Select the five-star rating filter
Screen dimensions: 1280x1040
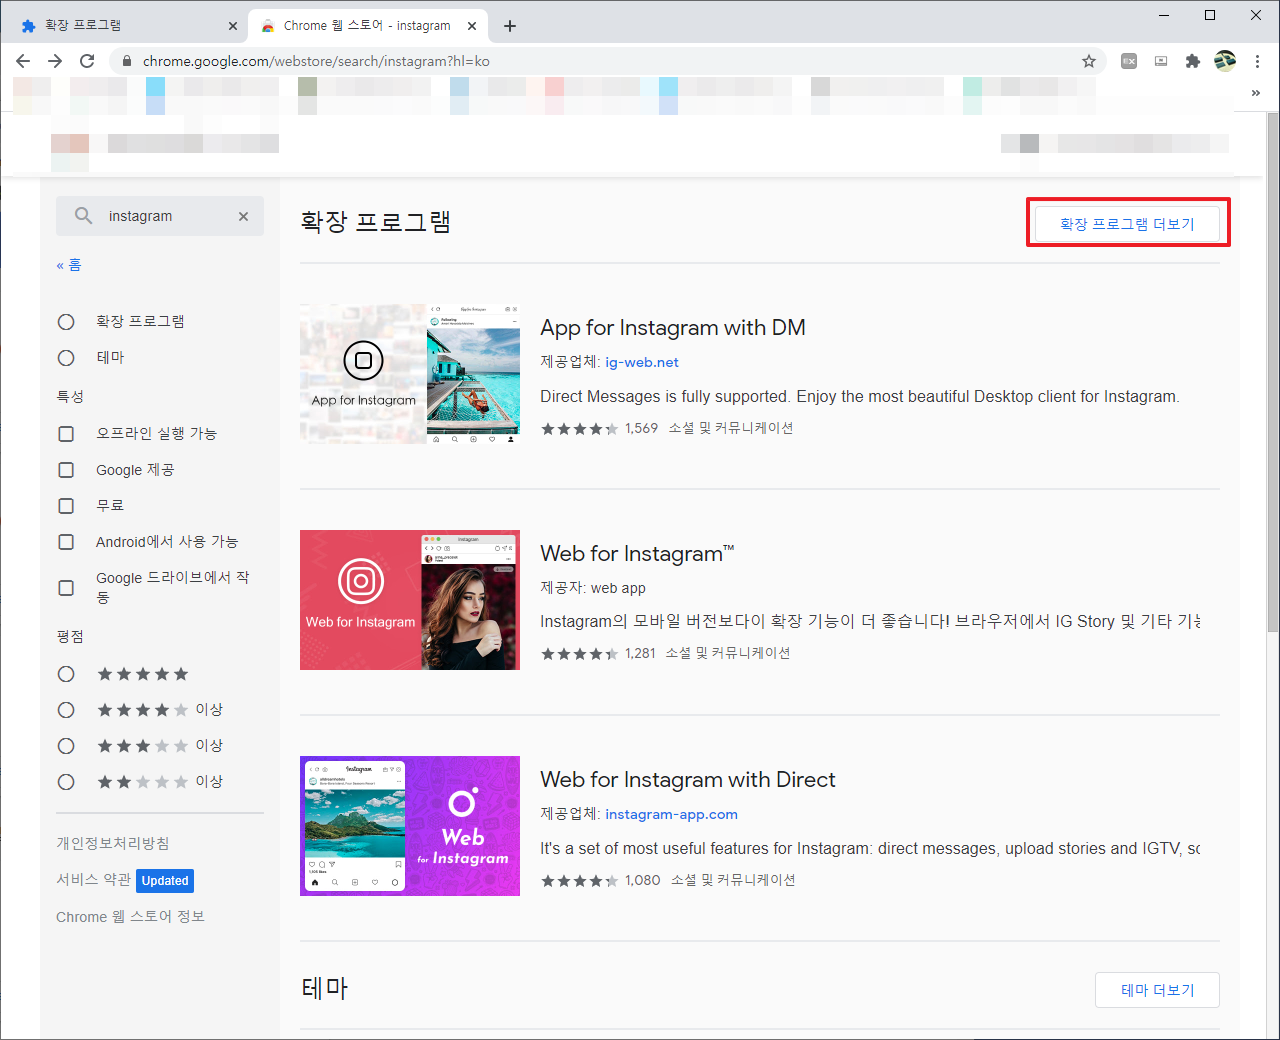pyautogui.click(x=66, y=674)
